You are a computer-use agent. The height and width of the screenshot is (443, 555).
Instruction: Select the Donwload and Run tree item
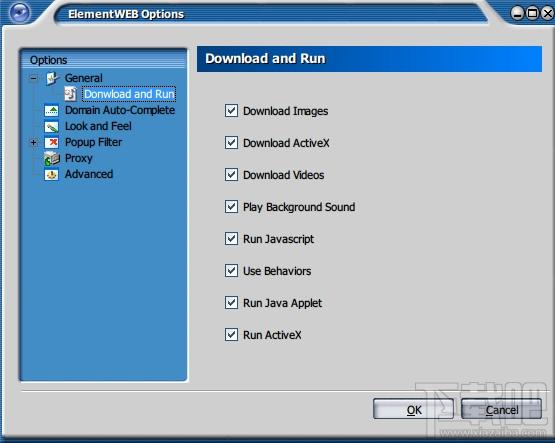(x=129, y=94)
